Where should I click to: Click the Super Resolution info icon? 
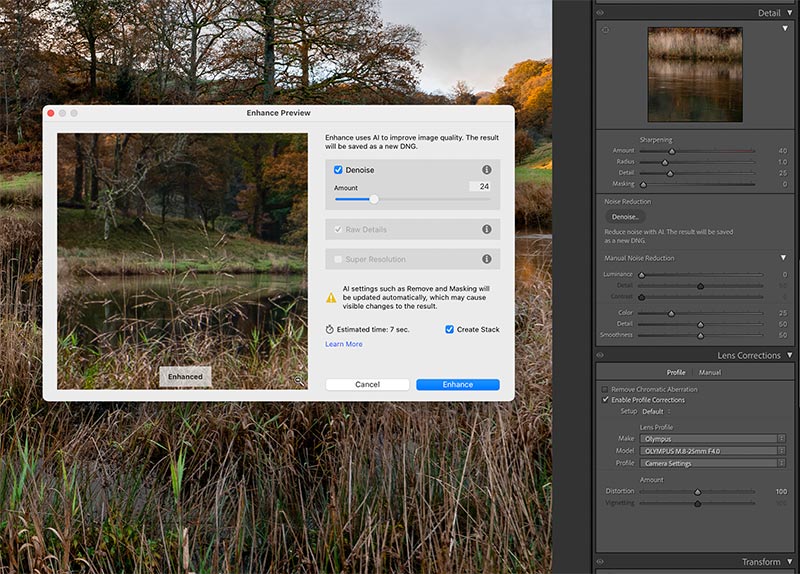pyautogui.click(x=486, y=259)
